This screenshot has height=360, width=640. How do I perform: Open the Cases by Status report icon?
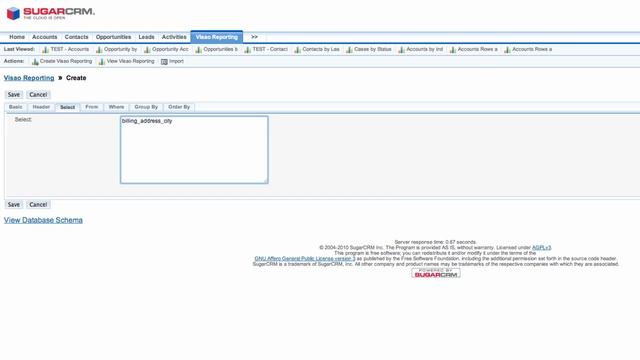click(349, 50)
